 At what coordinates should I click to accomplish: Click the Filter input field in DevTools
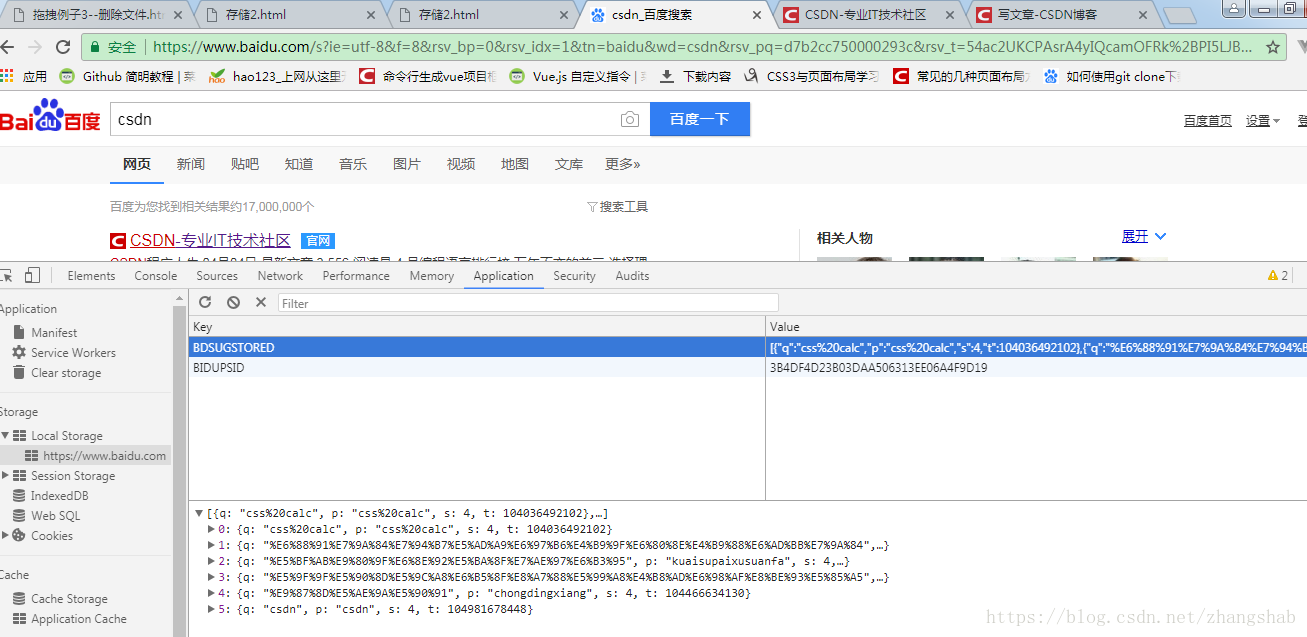pos(528,302)
